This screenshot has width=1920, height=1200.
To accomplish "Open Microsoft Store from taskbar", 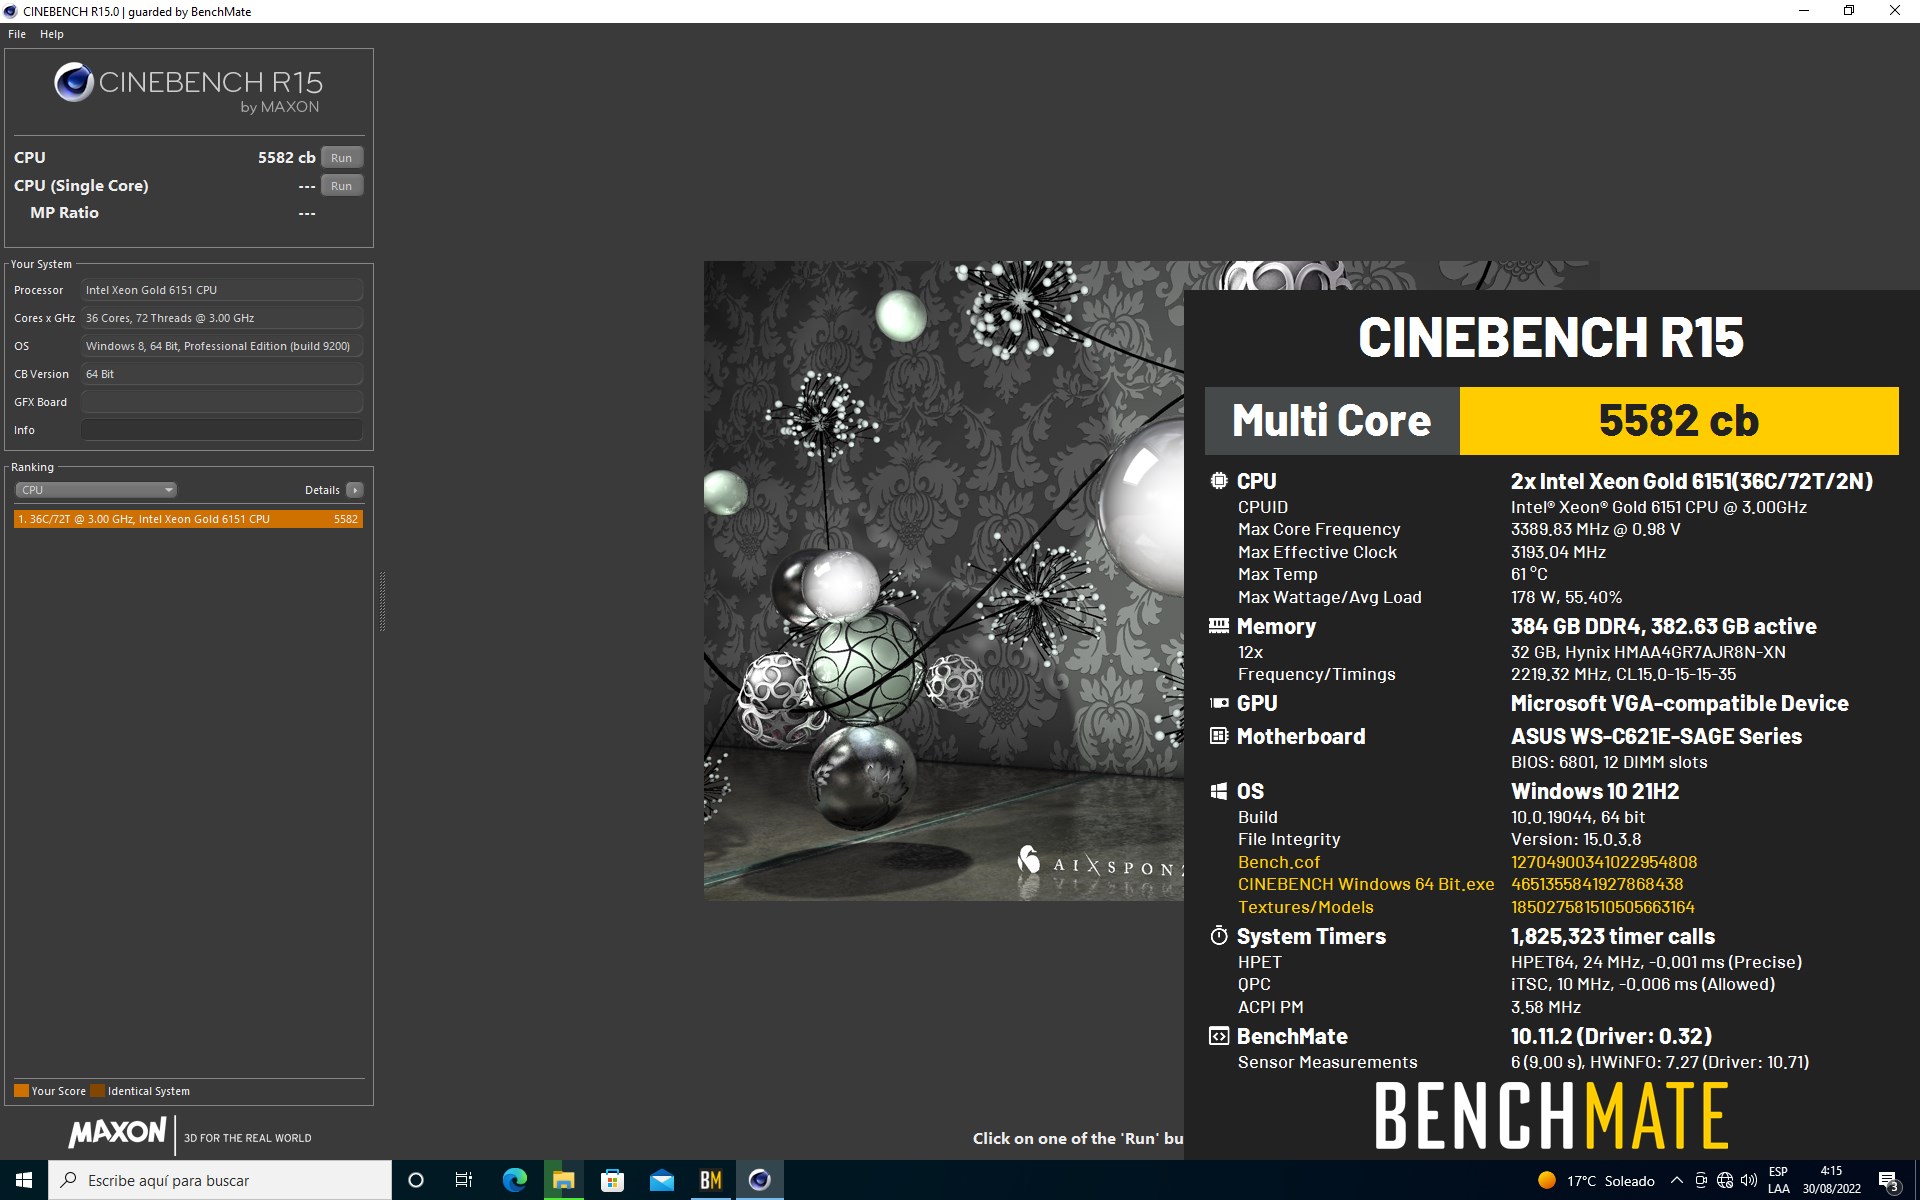I will (x=612, y=1180).
